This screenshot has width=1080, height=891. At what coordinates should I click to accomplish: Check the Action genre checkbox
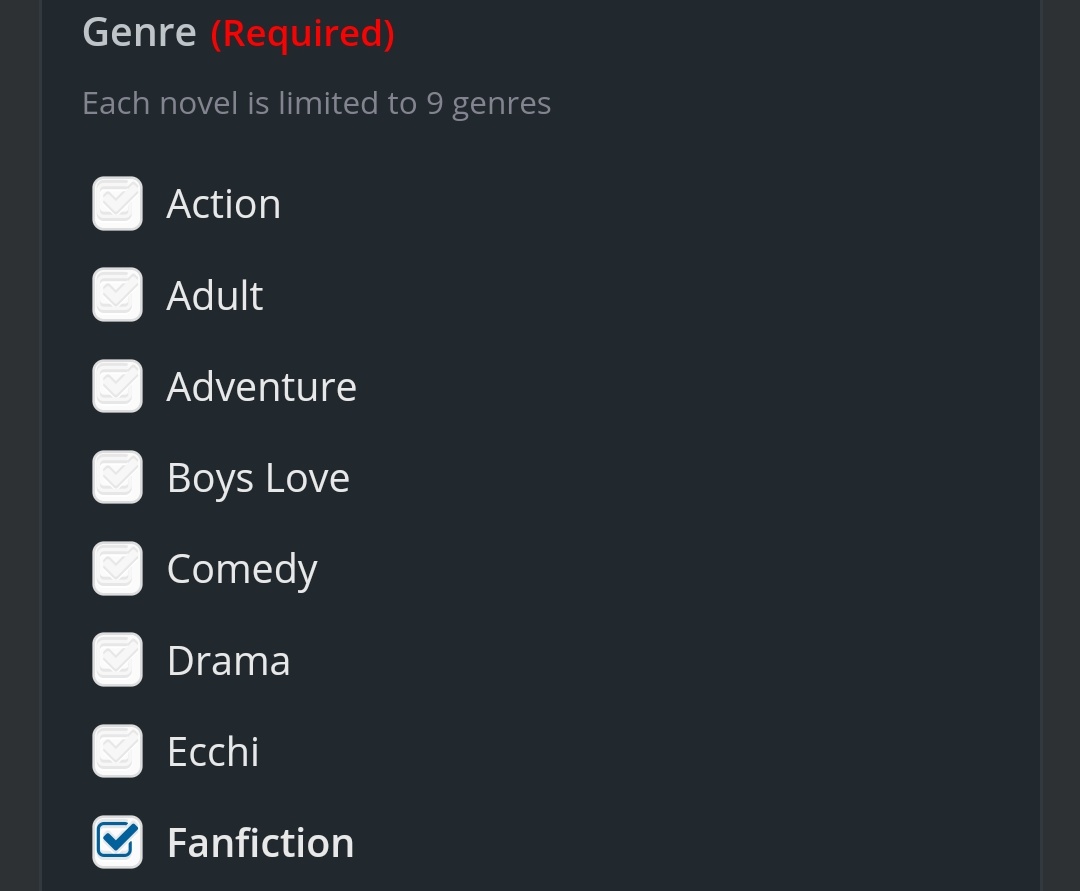[117, 204]
